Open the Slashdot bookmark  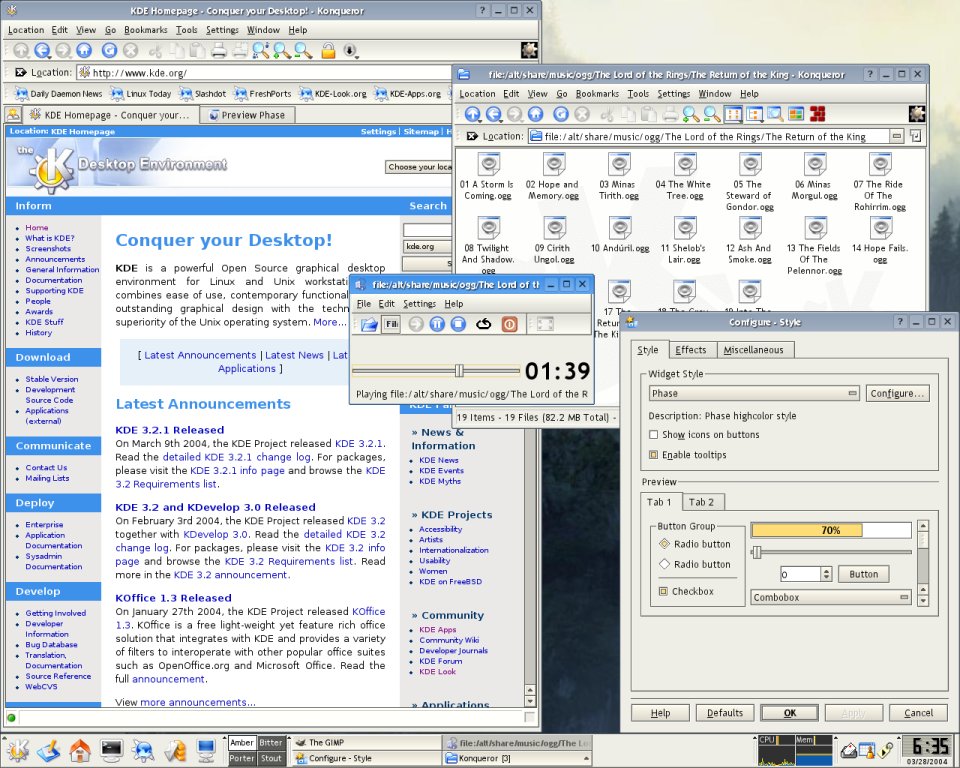click(x=203, y=94)
